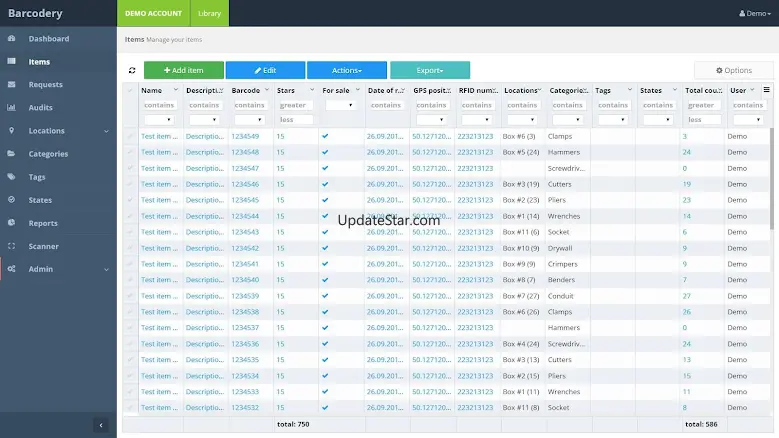Open Audits via its chart icon
This screenshot has height=438, width=779.
tap(11, 107)
